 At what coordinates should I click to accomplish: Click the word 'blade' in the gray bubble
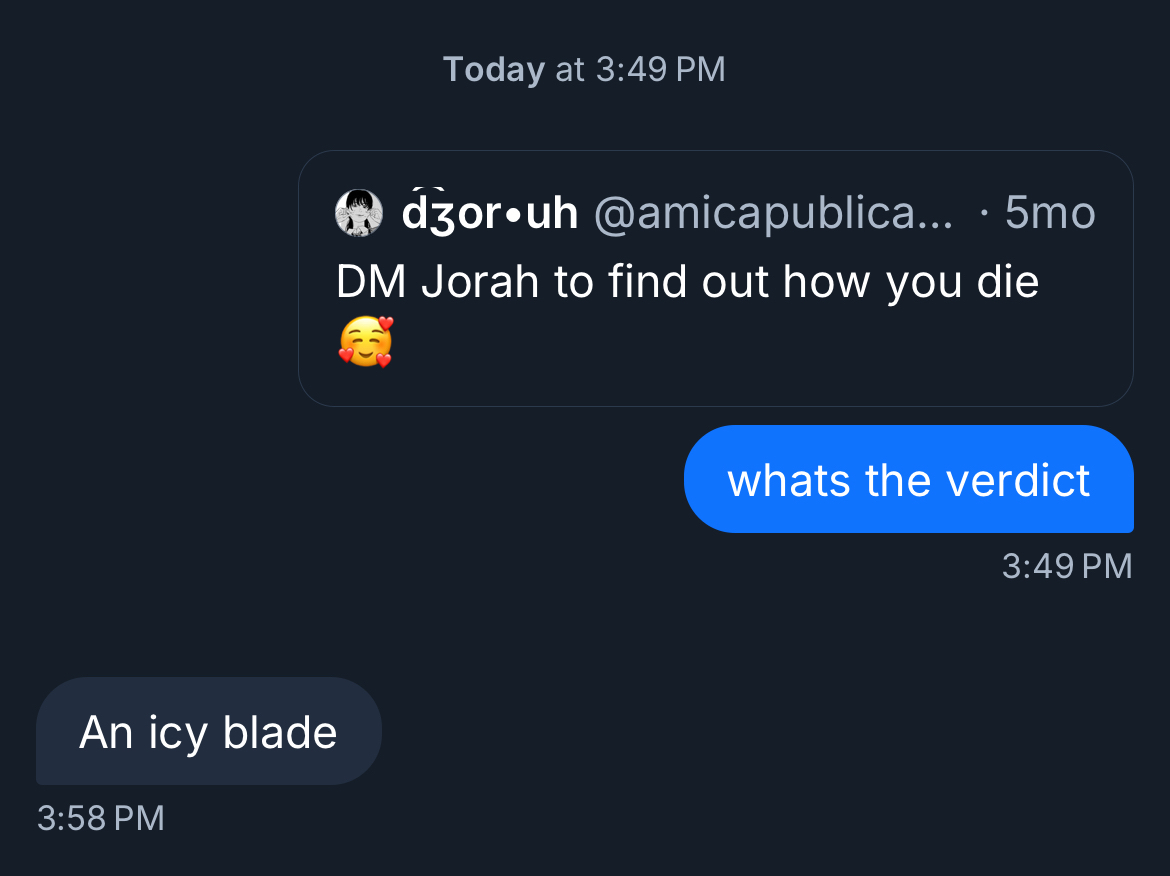pyautogui.click(x=280, y=733)
